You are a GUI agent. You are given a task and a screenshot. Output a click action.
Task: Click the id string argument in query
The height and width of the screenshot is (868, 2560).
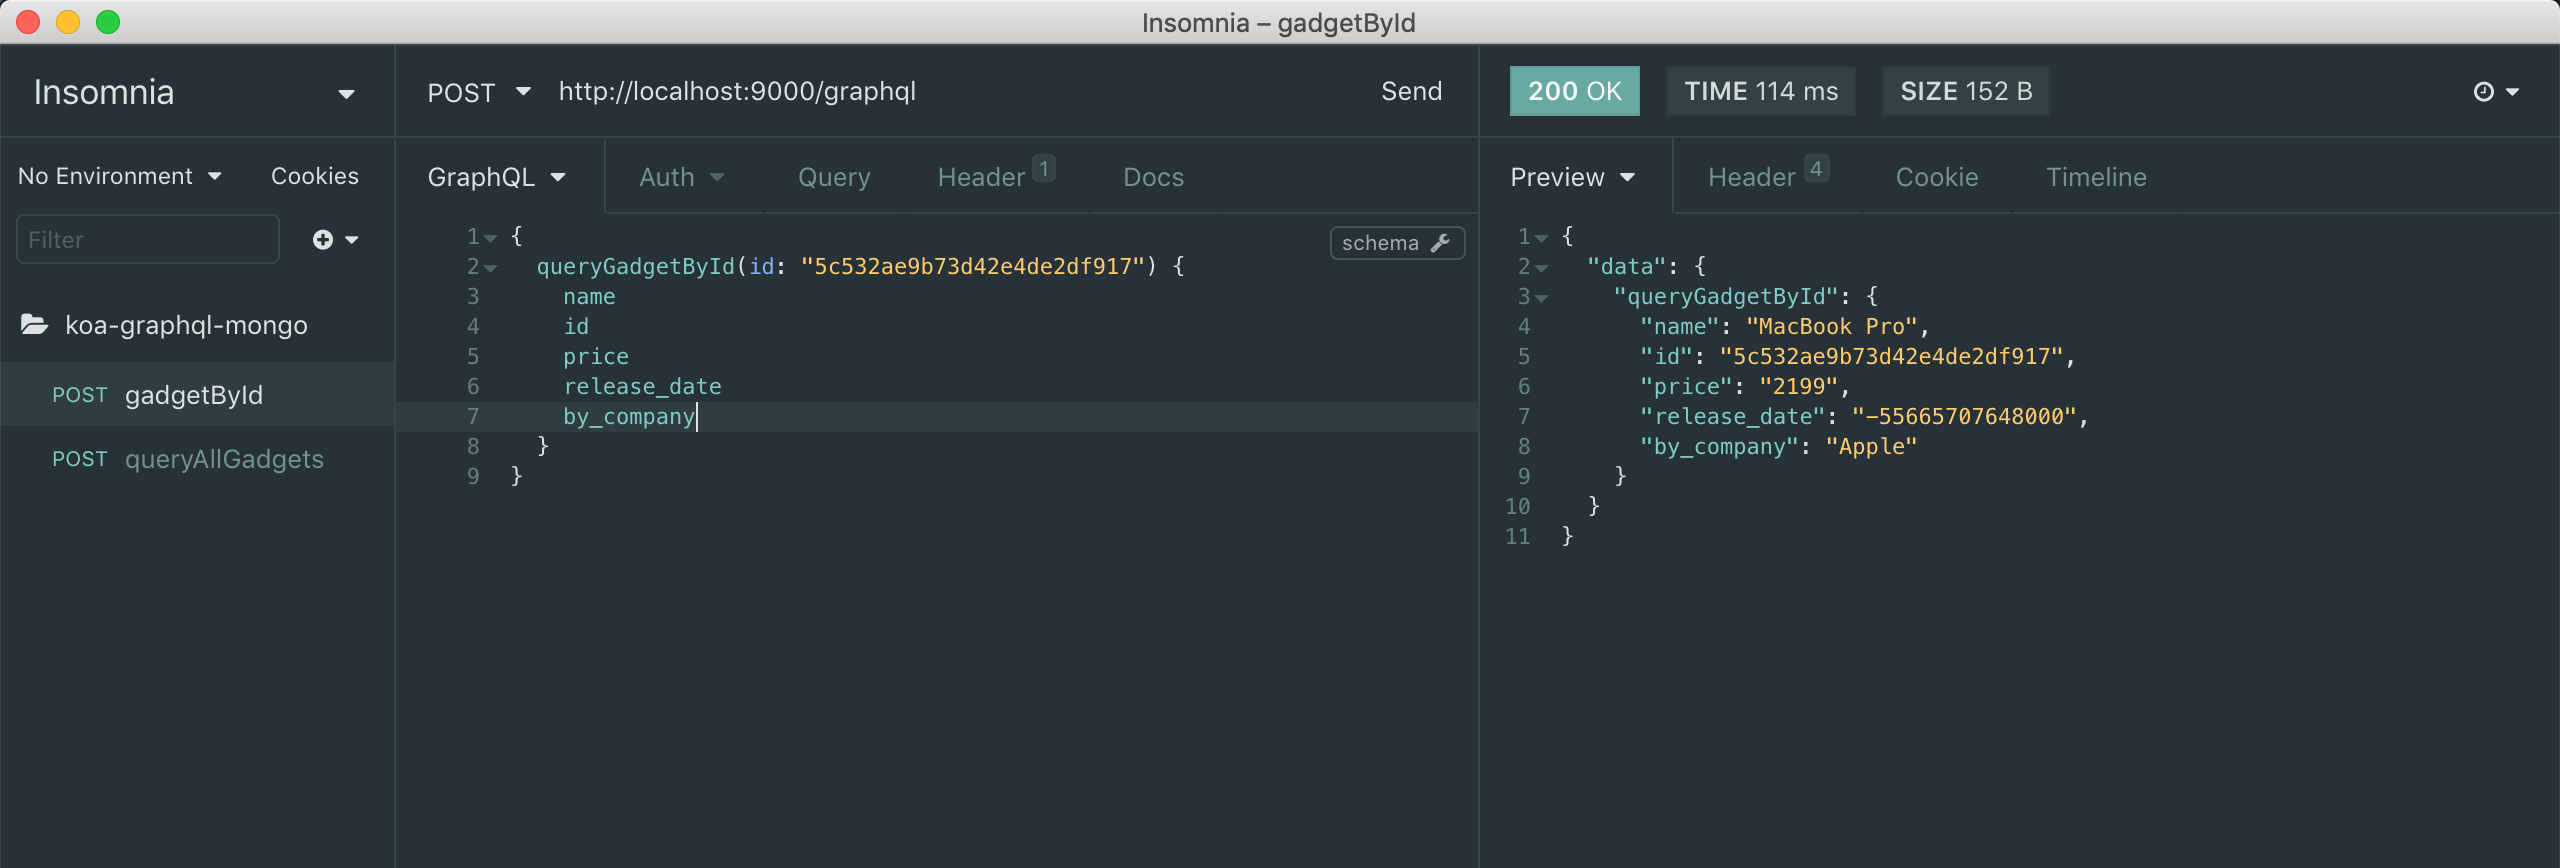click(971, 266)
